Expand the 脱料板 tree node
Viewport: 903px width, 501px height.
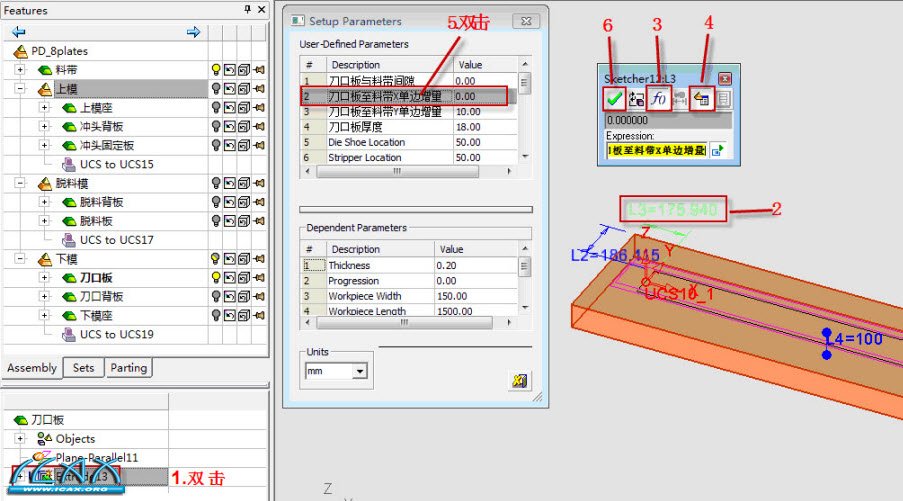(x=44, y=221)
